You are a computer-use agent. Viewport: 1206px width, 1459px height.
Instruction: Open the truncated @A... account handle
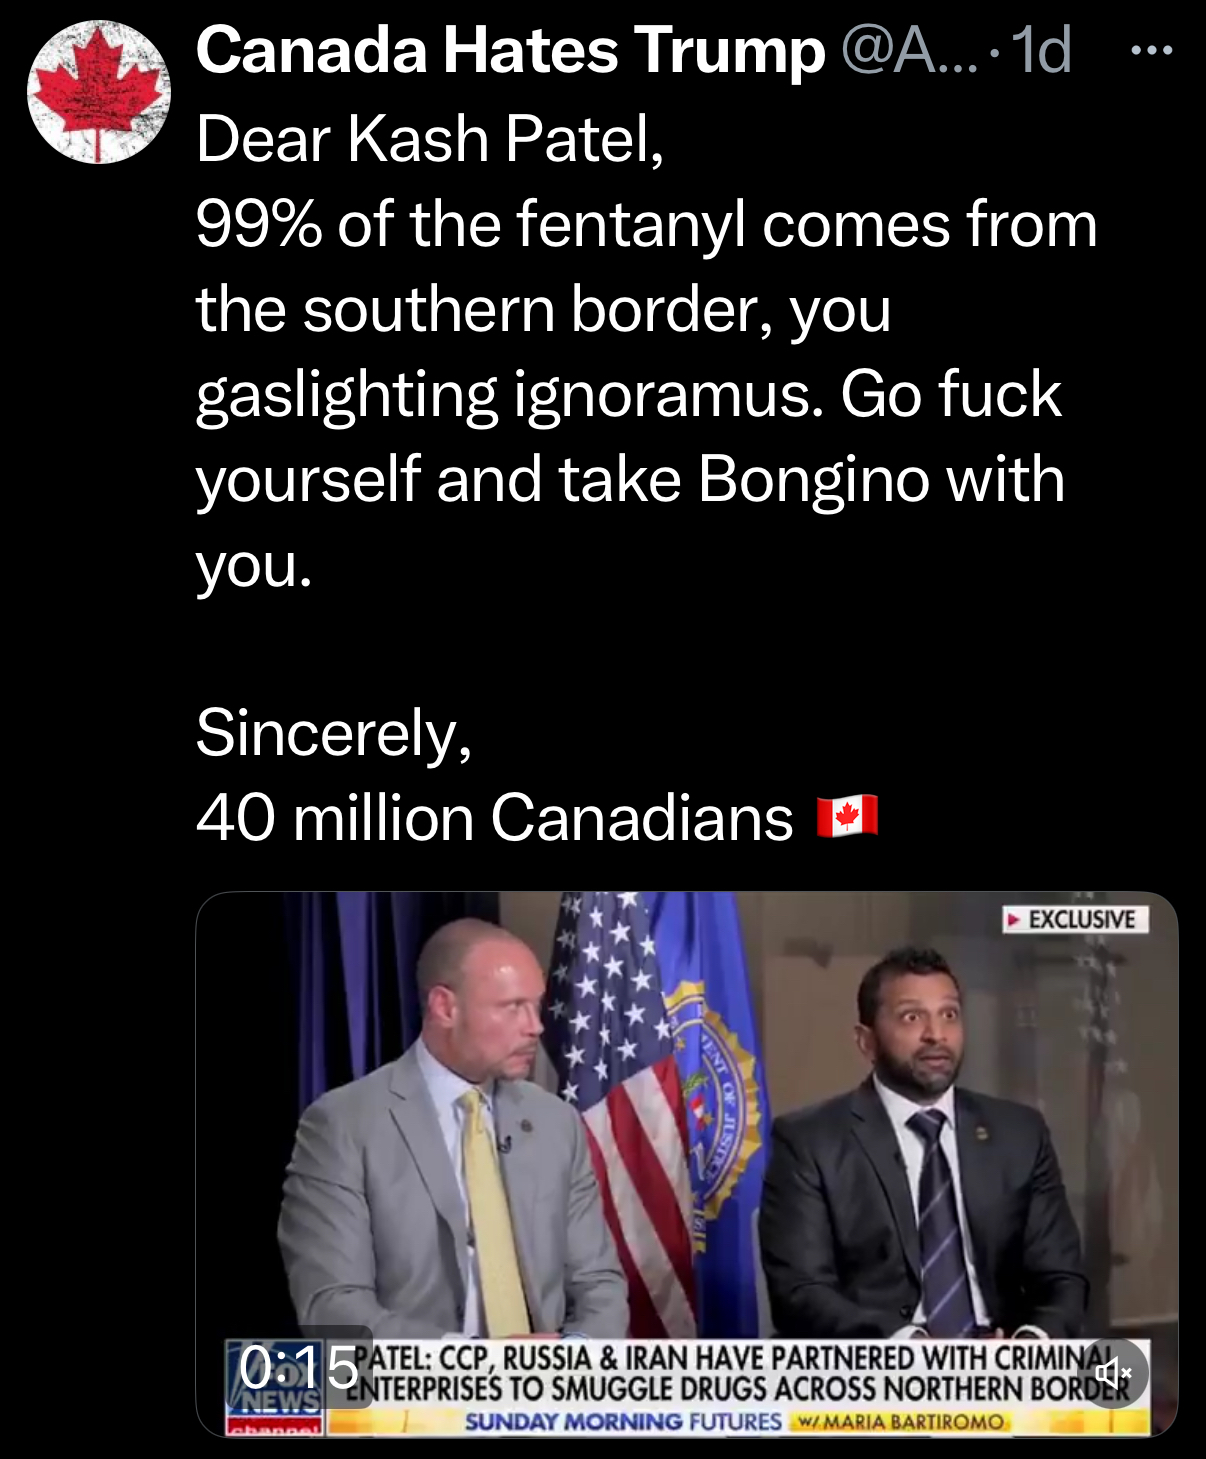tap(909, 50)
